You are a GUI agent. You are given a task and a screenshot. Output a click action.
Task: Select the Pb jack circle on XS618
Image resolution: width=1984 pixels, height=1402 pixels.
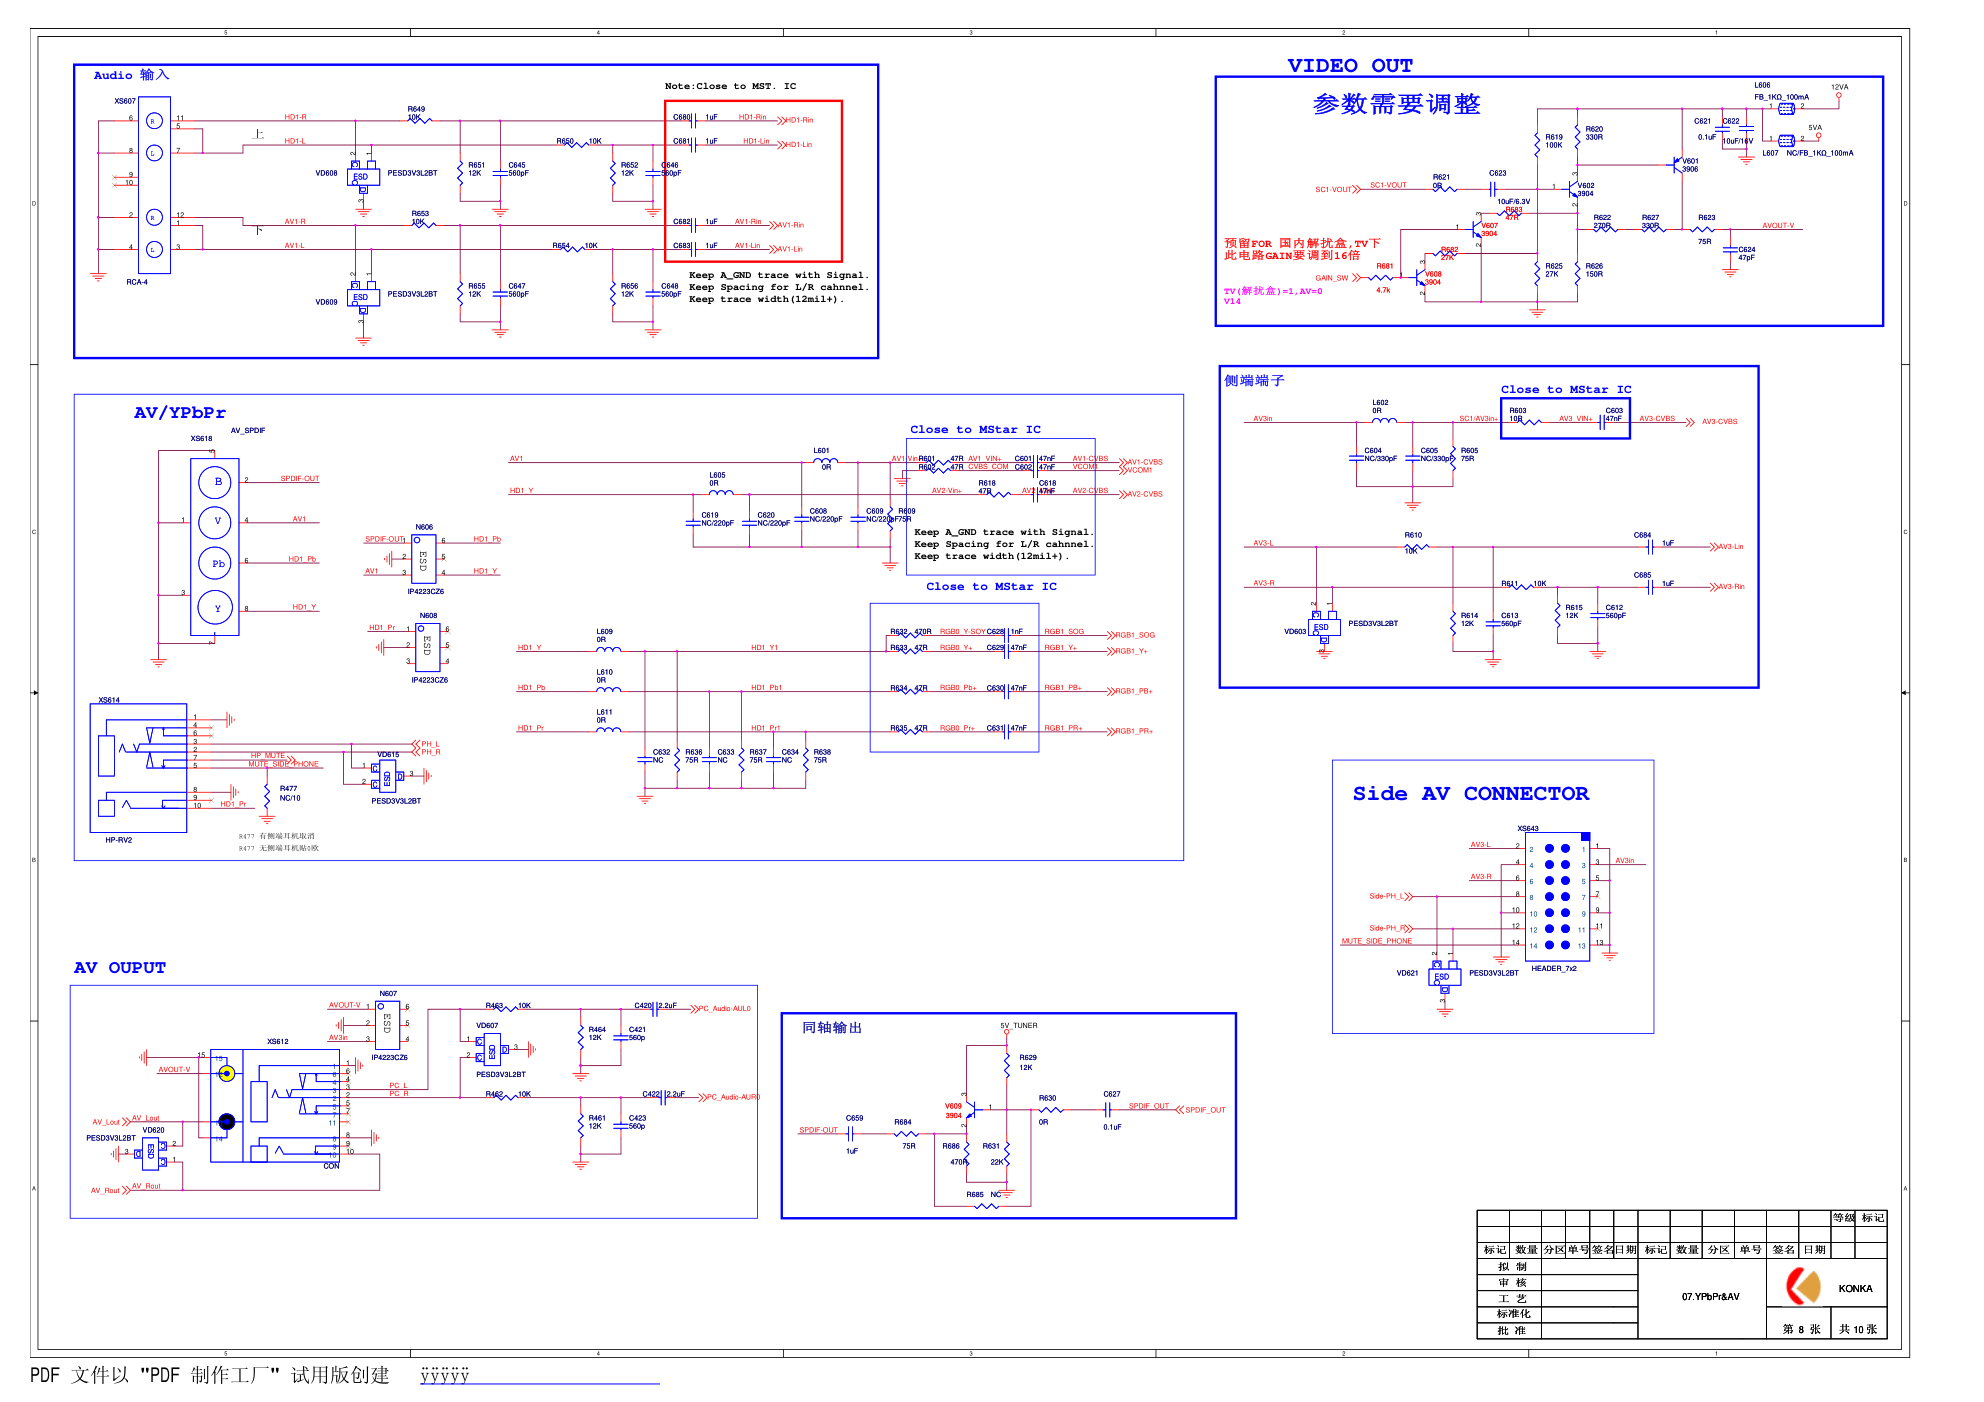pyautogui.click(x=216, y=564)
